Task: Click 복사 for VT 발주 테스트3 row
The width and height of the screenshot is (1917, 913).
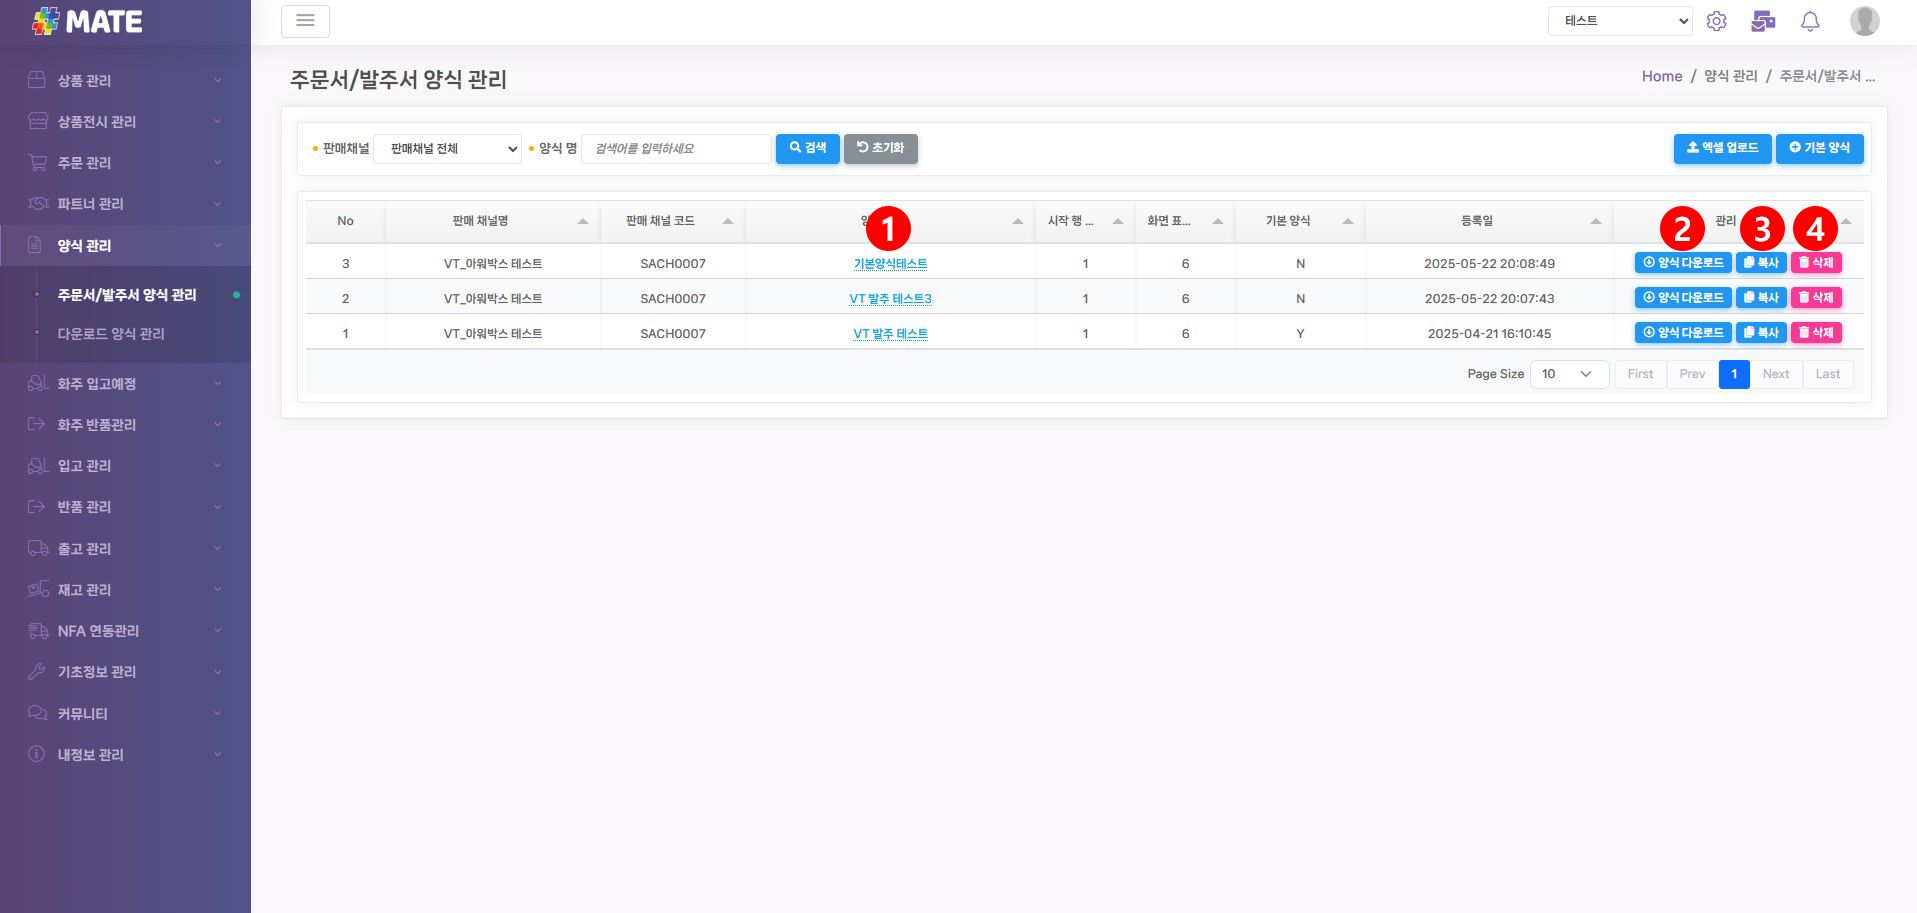Action: coord(1761,298)
